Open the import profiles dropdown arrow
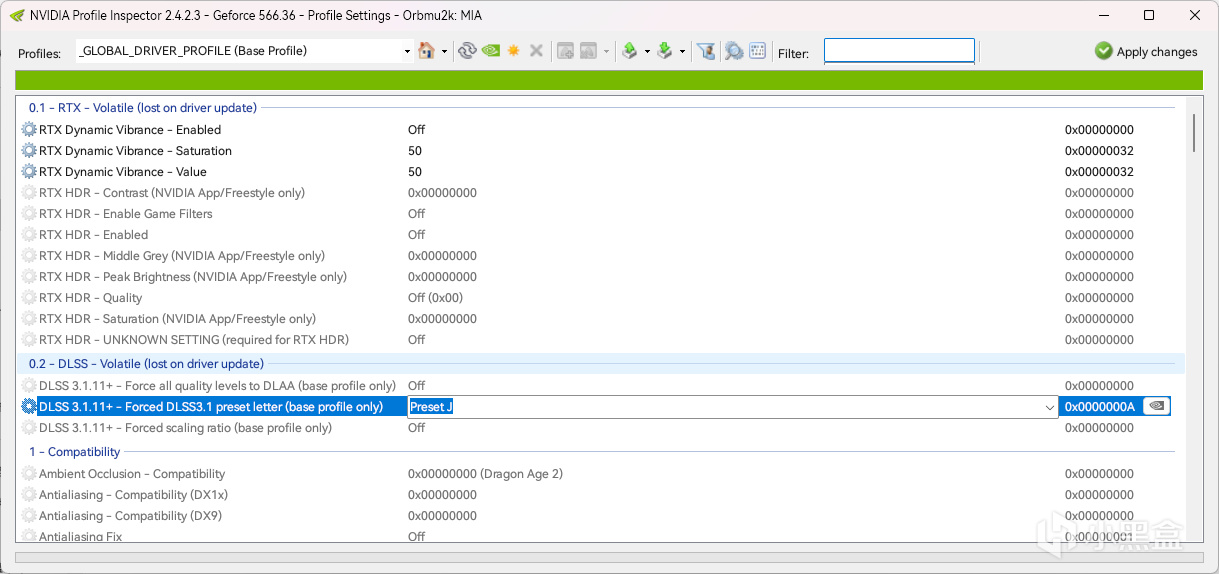The image size is (1219, 574). click(x=682, y=51)
